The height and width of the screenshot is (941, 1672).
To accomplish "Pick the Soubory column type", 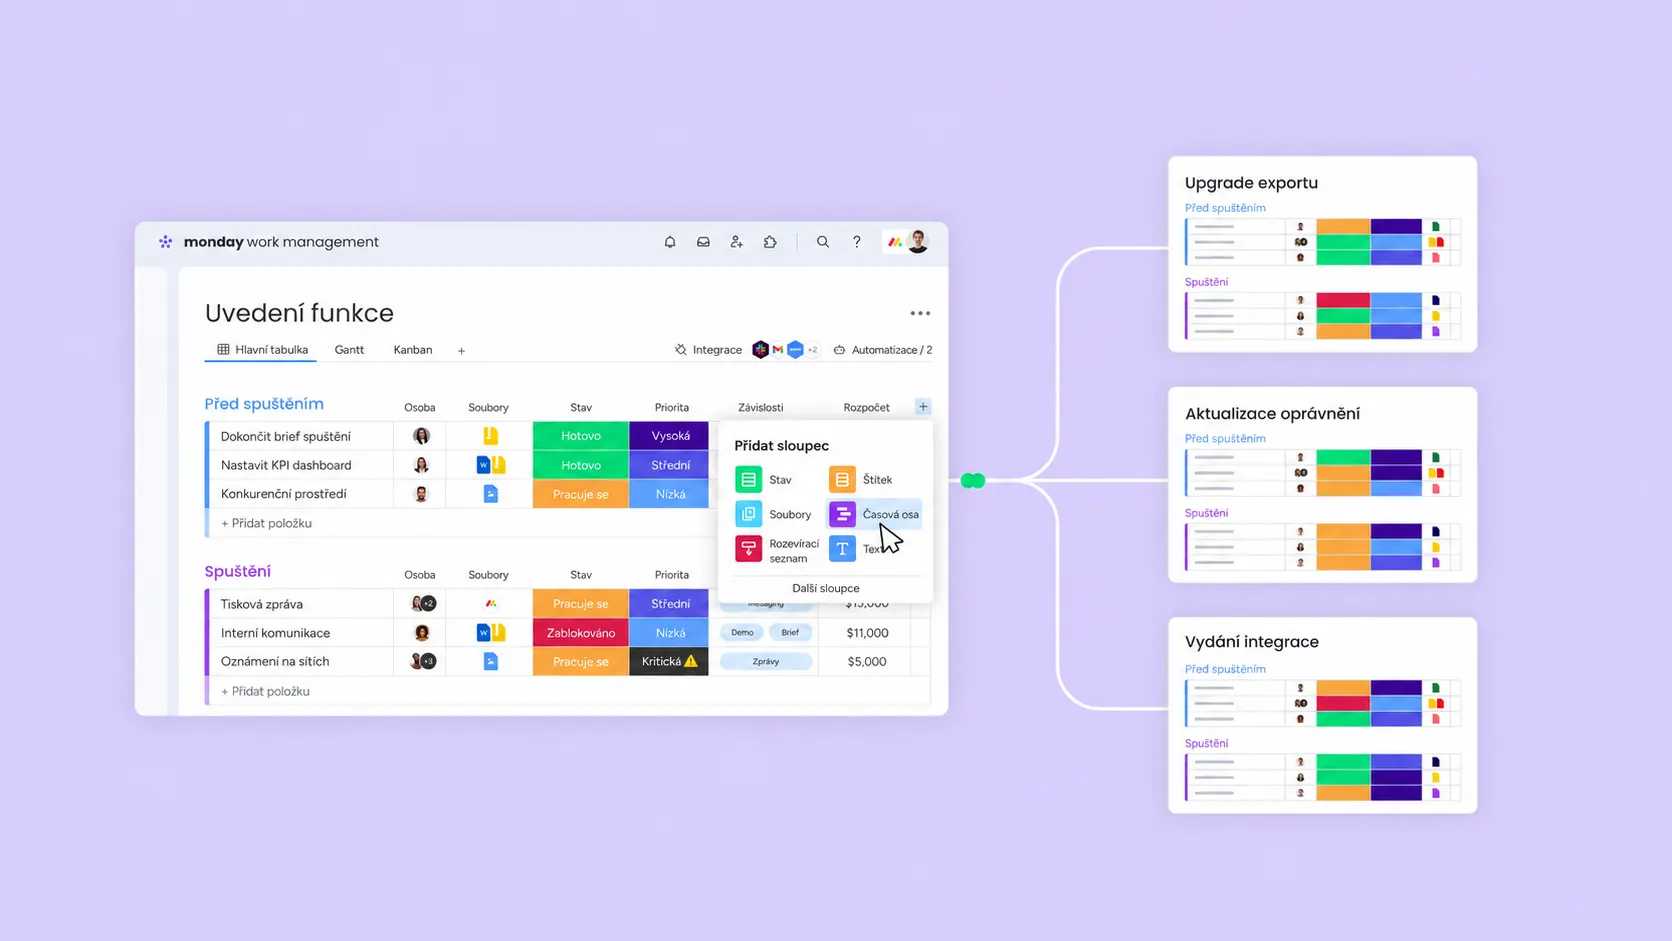I will [774, 514].
